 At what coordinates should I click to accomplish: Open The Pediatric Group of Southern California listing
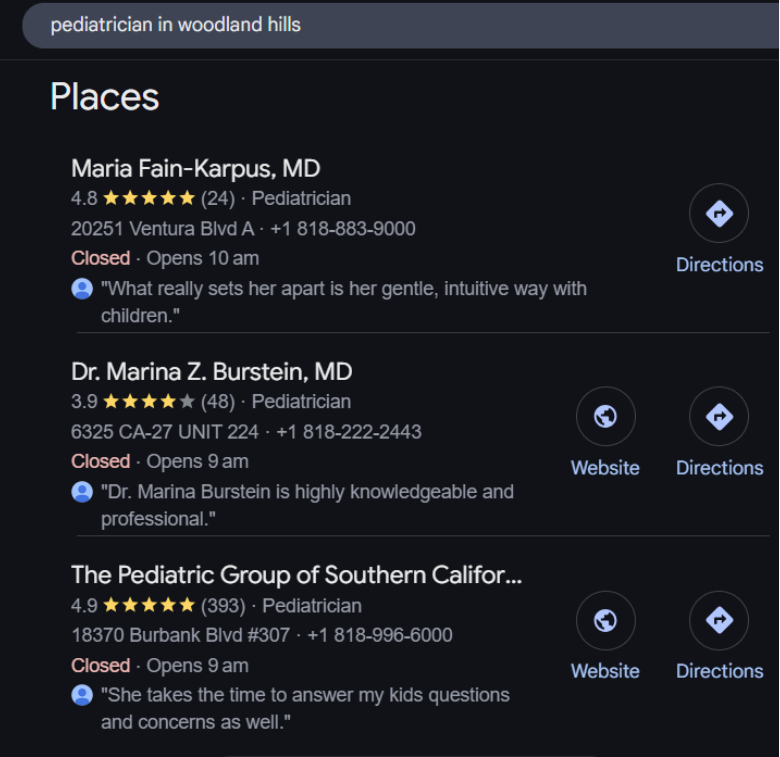pos(296,575)
